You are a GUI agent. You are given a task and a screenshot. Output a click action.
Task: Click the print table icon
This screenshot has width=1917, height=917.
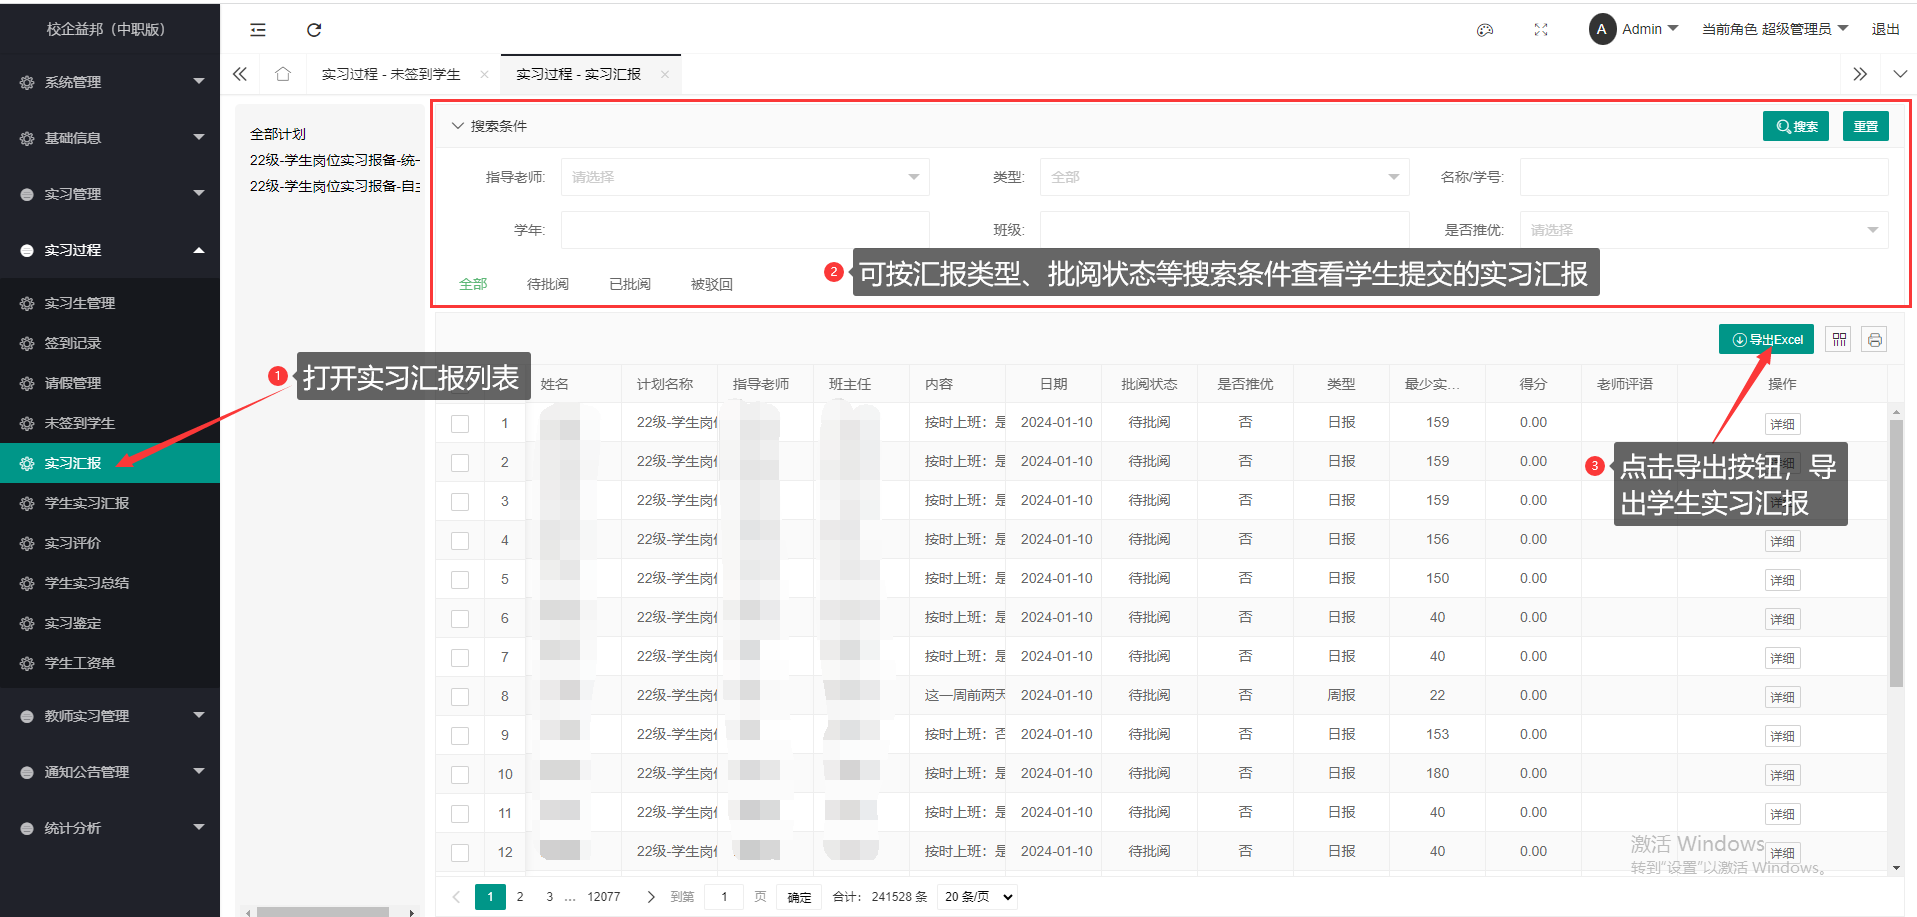pyautogui.click(x=1875, y=340)
